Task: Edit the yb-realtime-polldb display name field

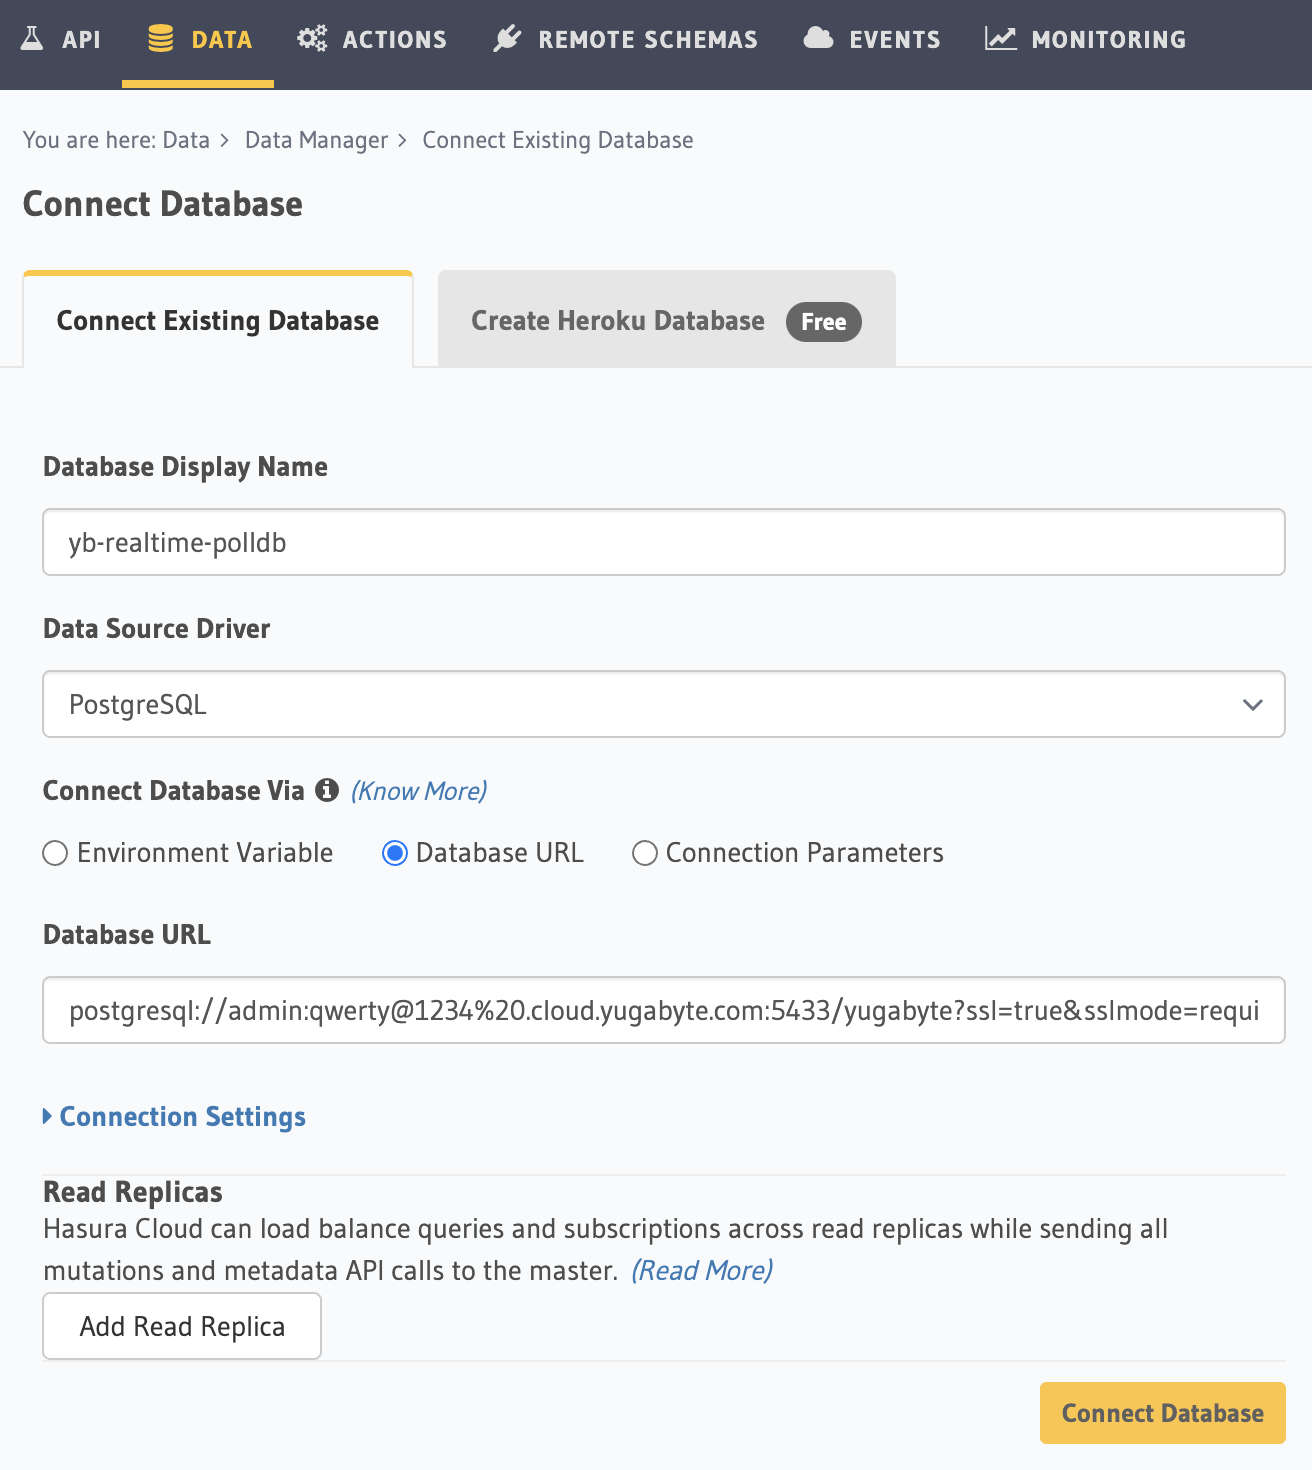Action: pyautogui.click(x=664, y=542)
